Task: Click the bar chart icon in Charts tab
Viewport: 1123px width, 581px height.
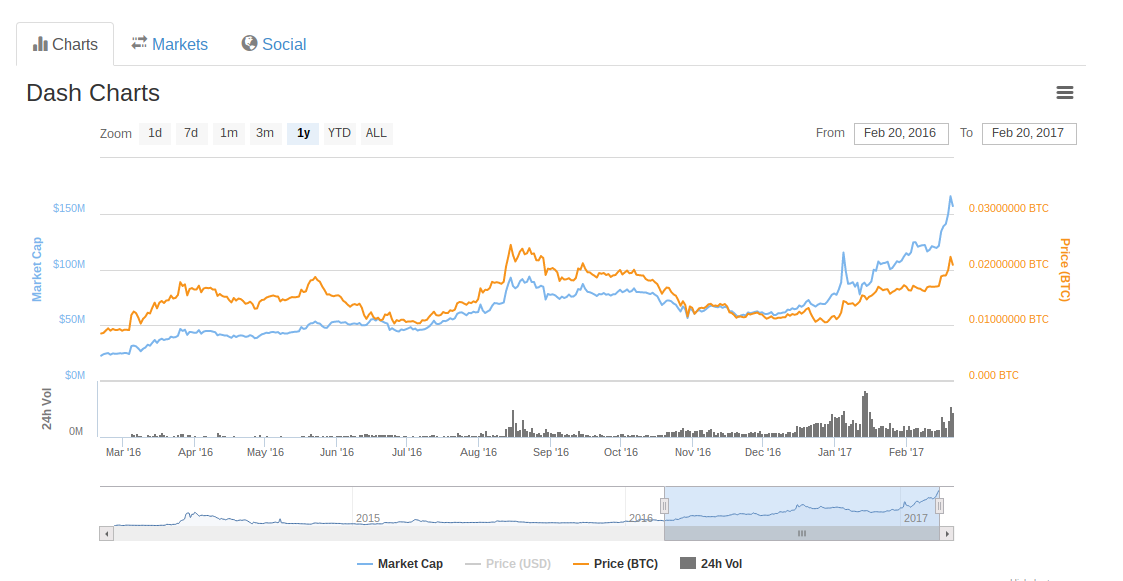Action: pos(40,44)
